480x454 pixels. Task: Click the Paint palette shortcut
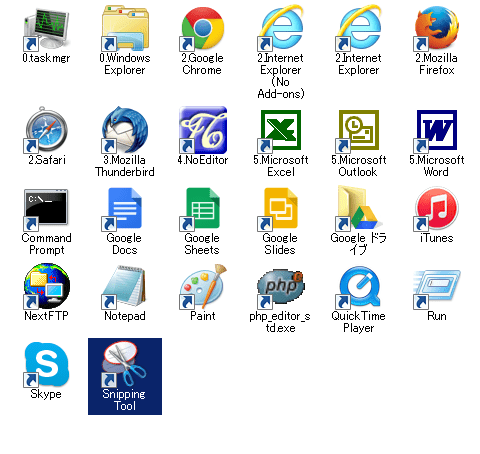pyautogui.click(x=202, y=286)
